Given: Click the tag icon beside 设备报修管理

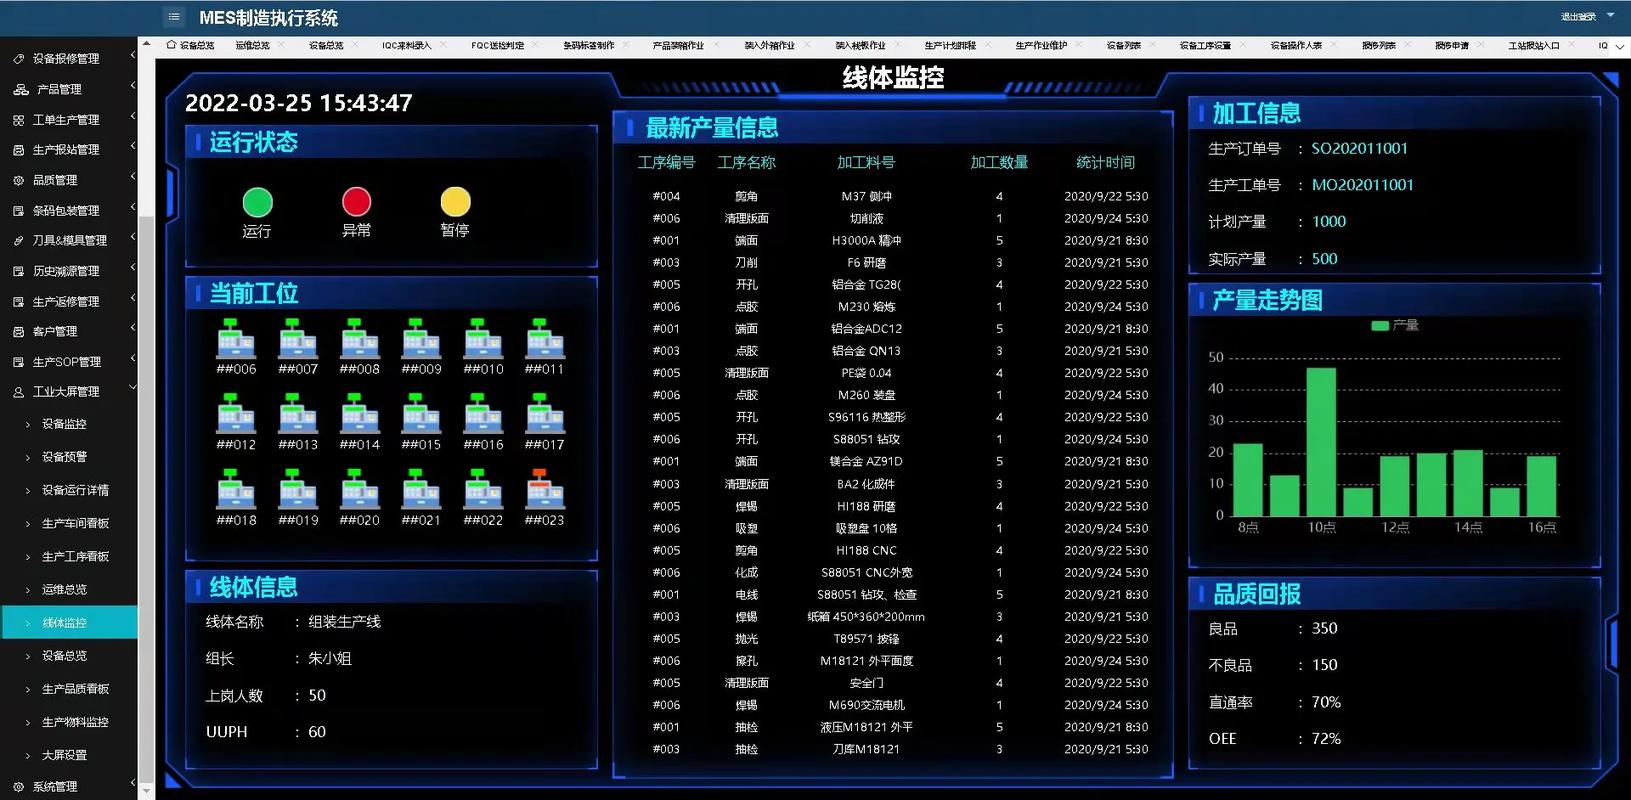Looking at the screenshot, I should (19, 59).
